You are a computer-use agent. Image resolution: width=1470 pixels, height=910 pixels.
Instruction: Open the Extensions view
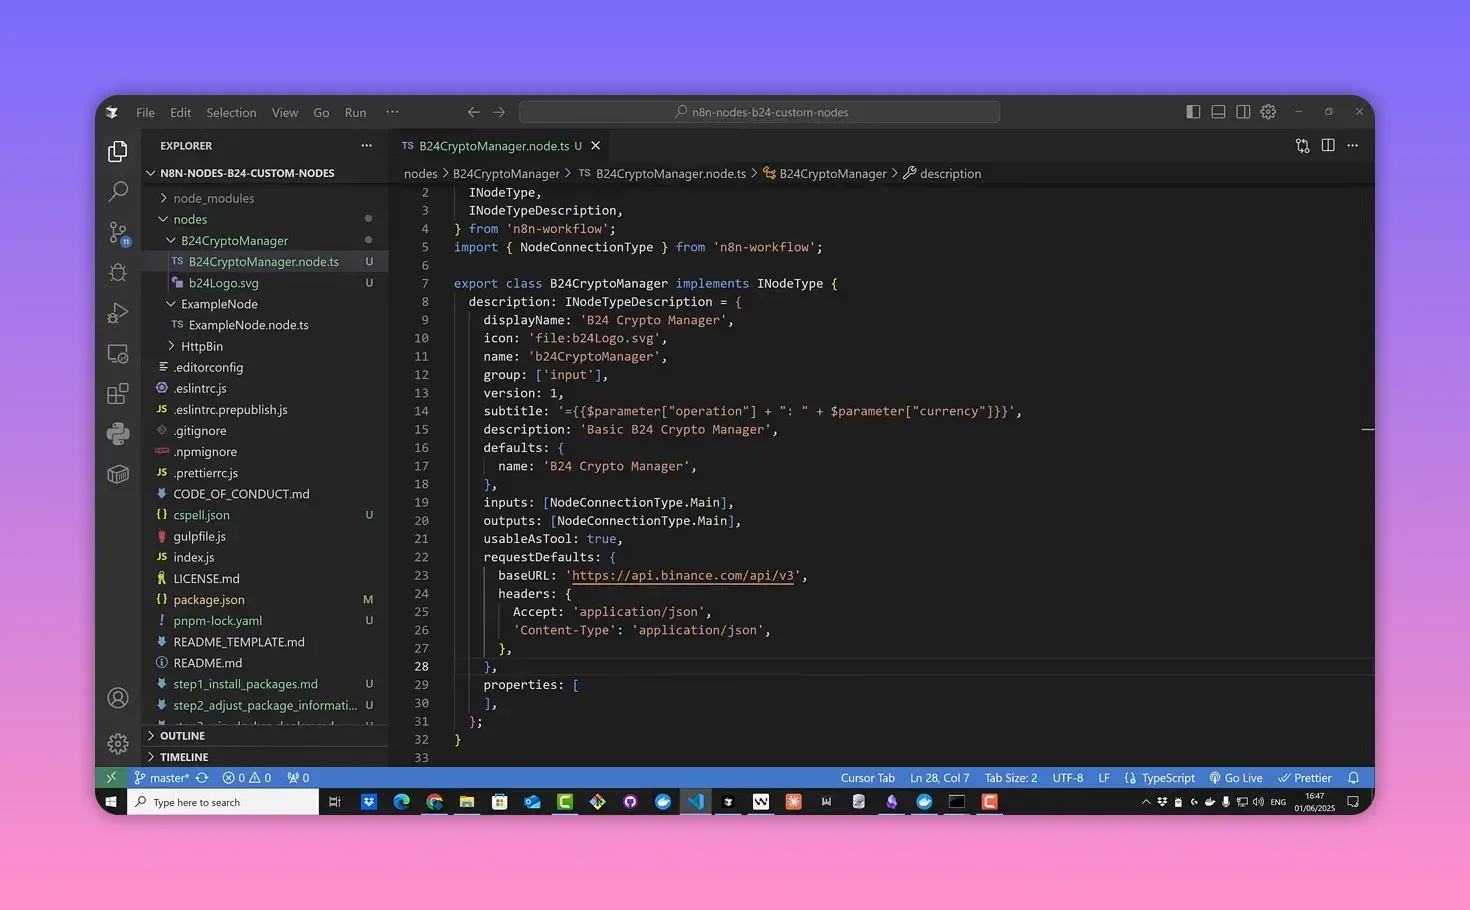tap(118, 393)
